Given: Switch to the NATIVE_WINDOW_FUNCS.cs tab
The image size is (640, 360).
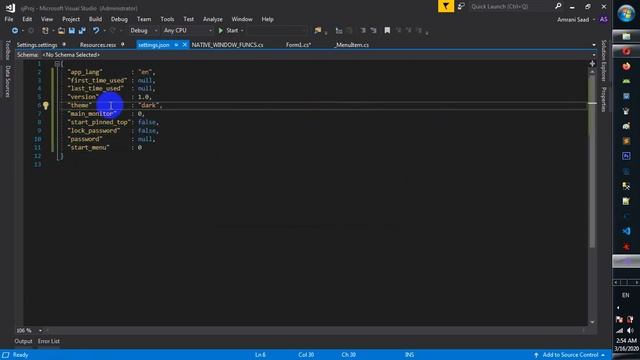Looking at the screenshot, I should click(227, 45).
